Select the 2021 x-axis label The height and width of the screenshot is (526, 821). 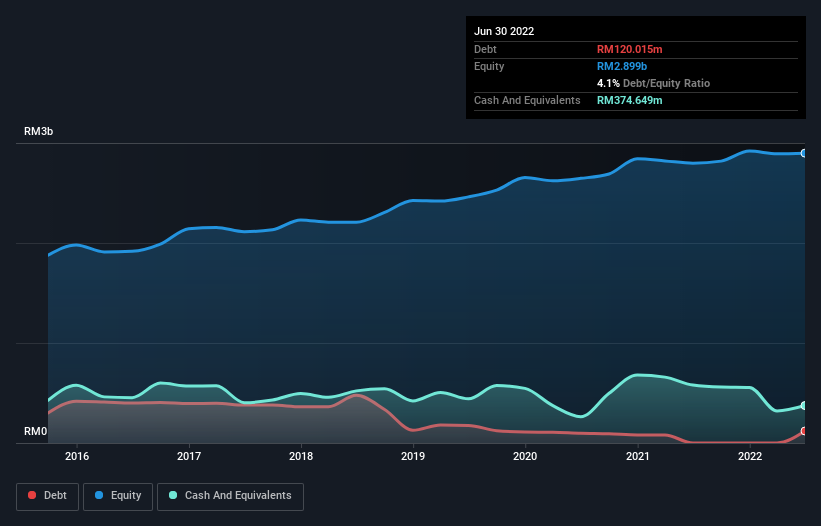point(637,457)
